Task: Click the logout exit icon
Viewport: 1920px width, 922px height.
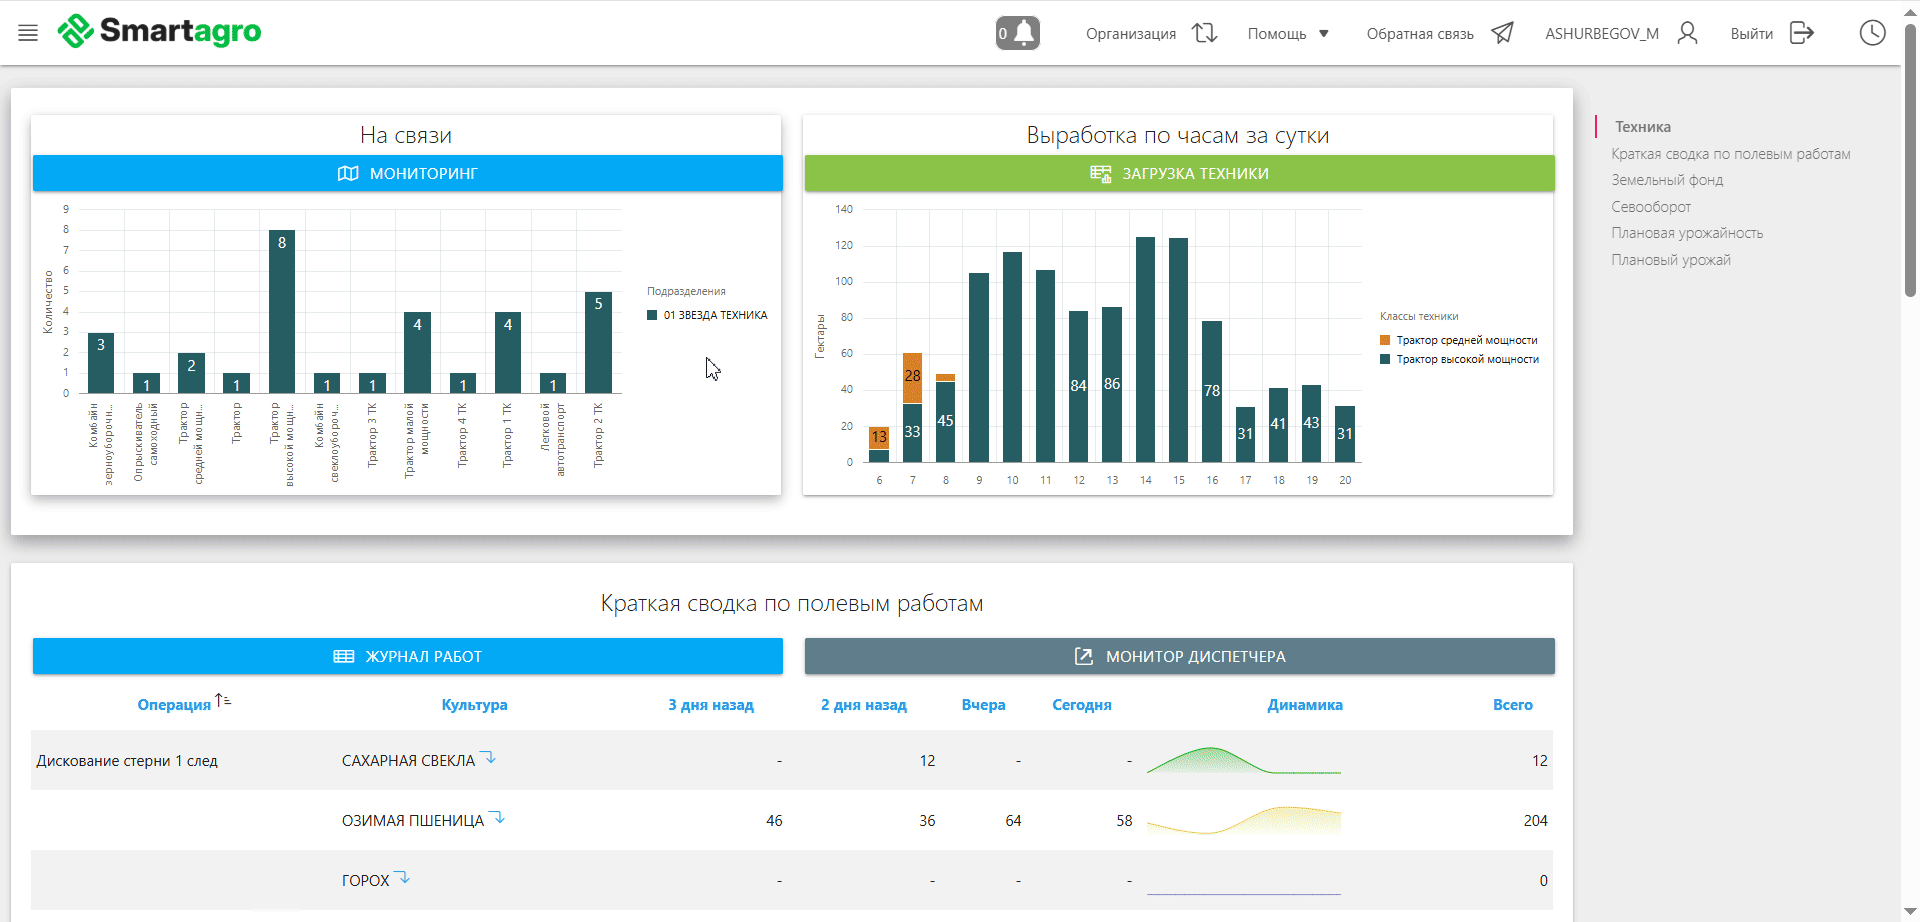Action: pos(1801,33)
